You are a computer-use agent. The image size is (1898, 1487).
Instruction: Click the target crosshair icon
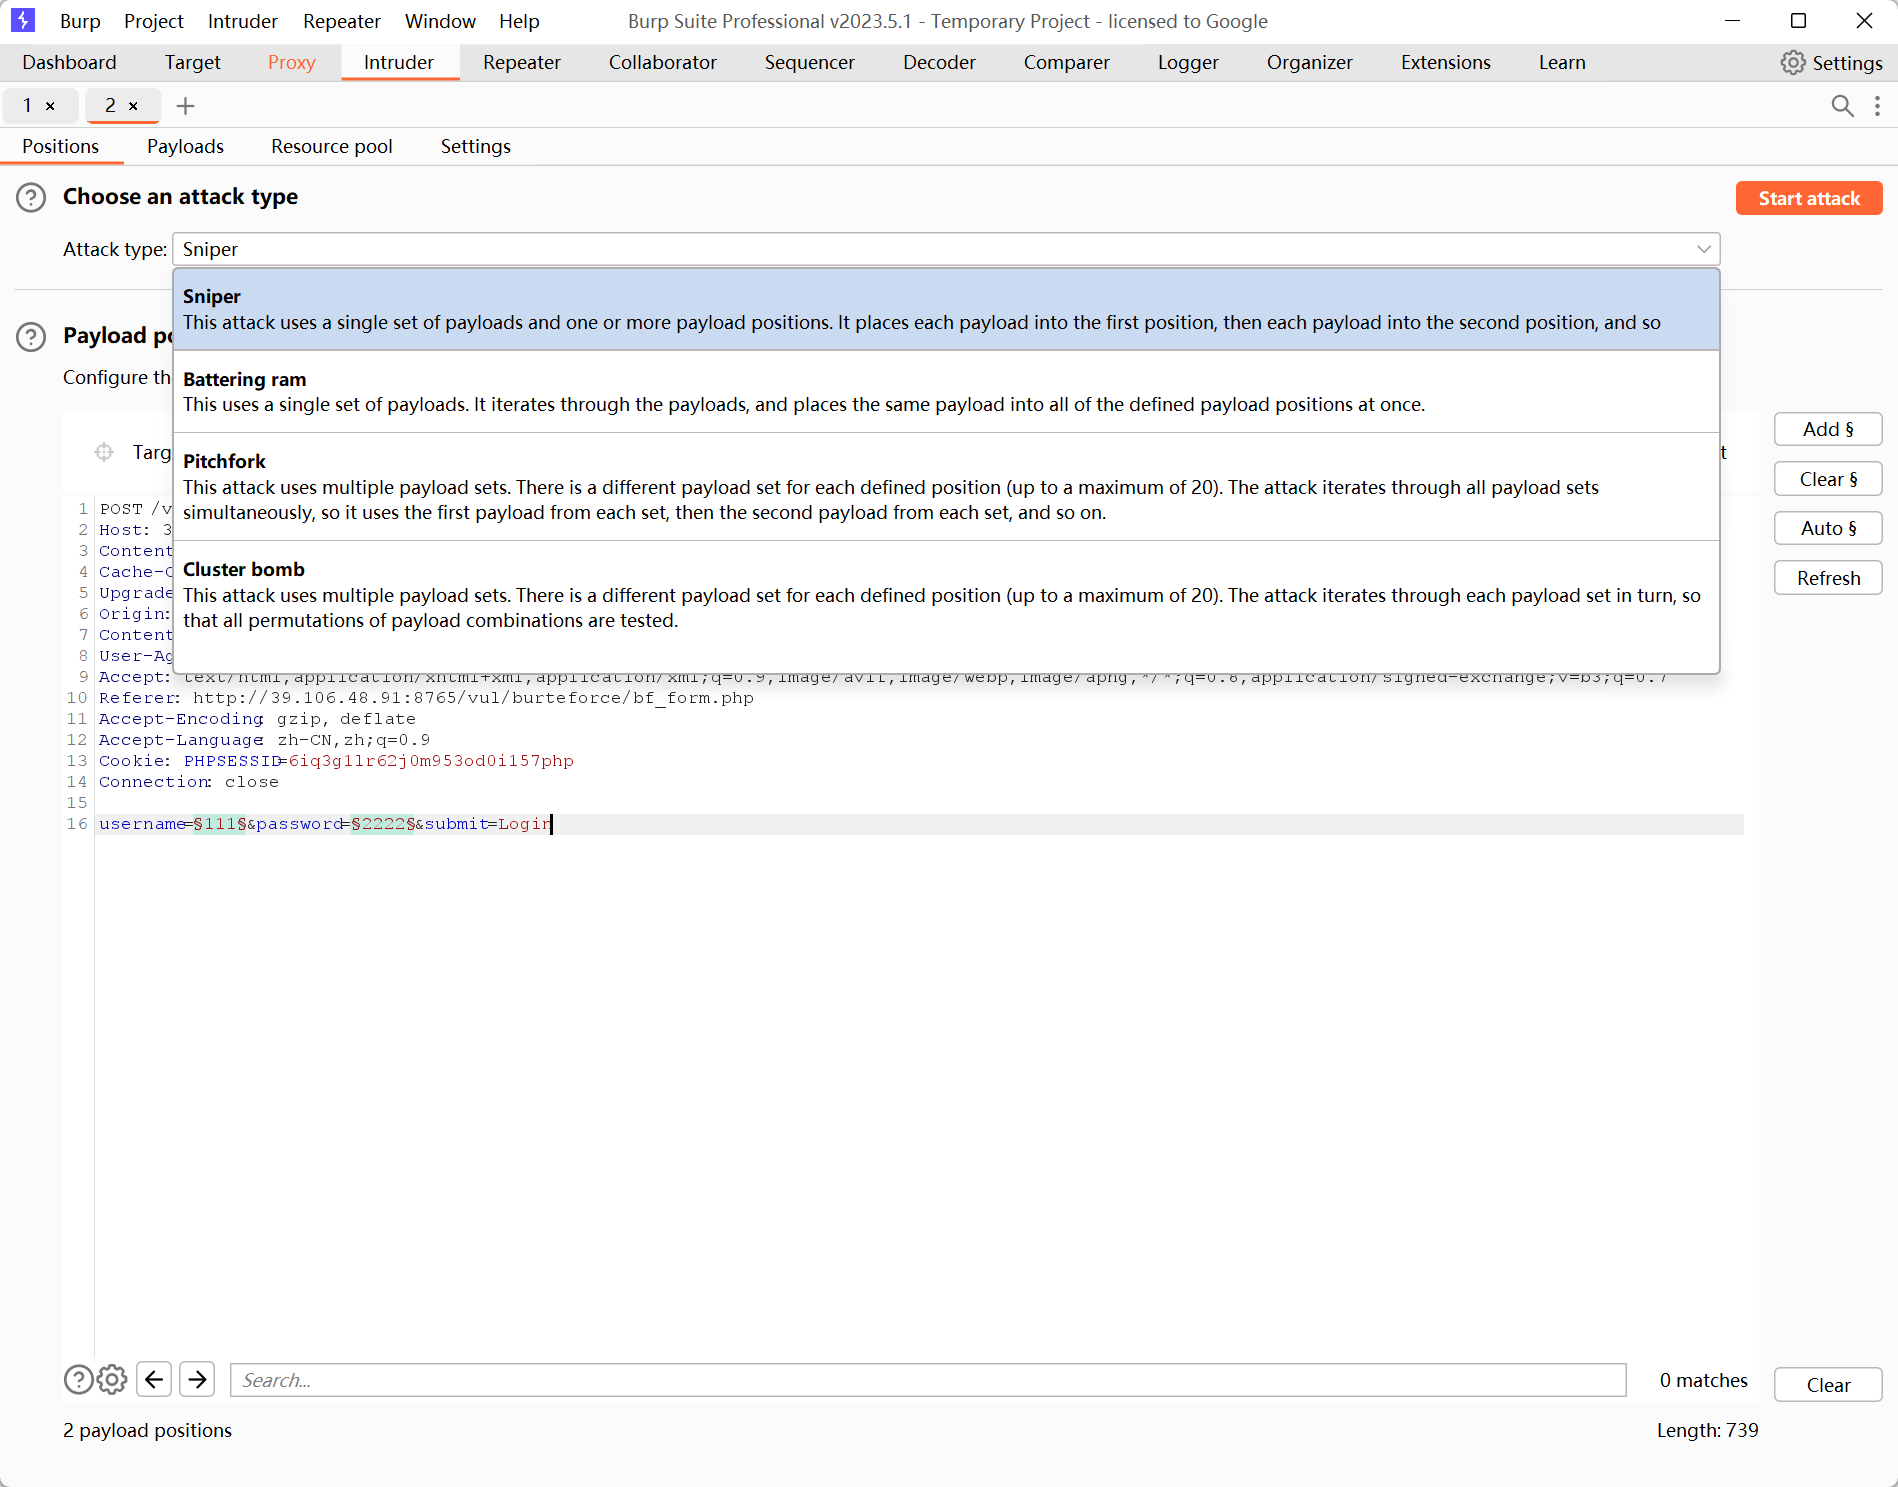pyautogui.click(x=104, y=452)
